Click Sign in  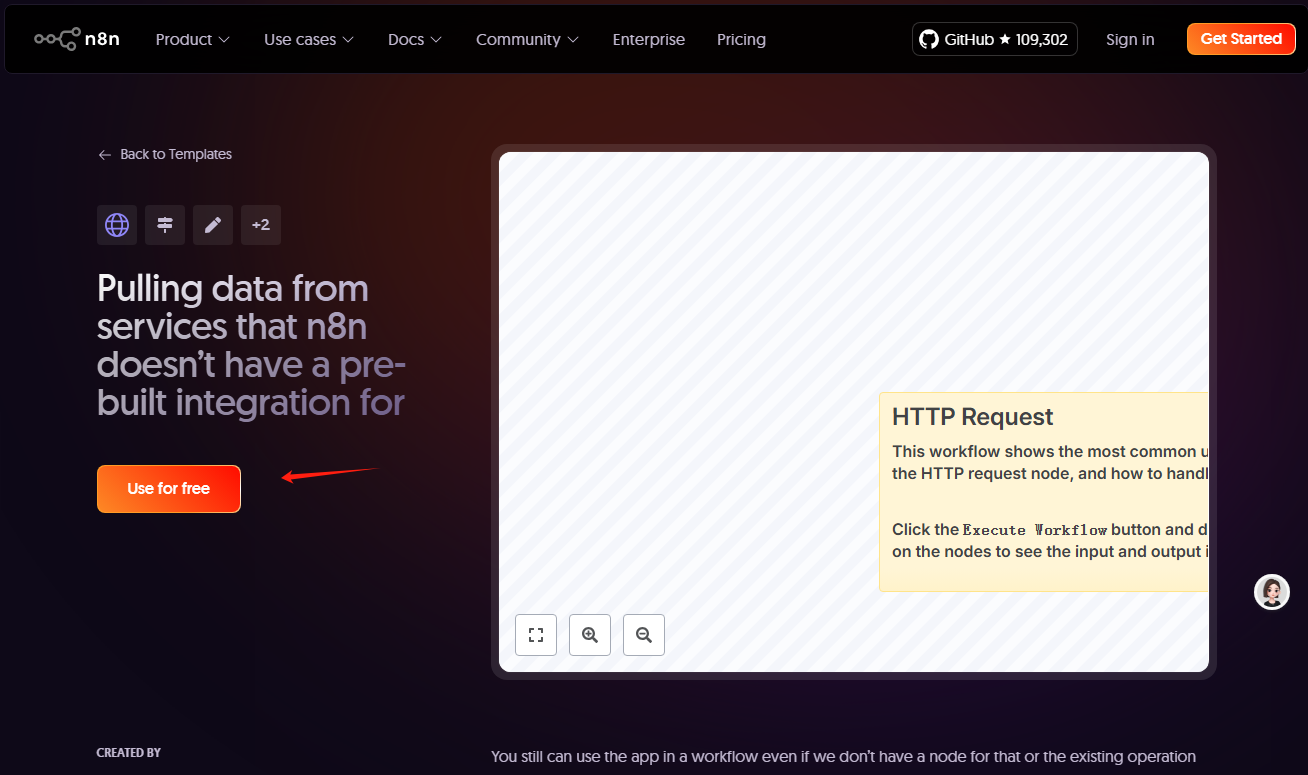tap(1130, 39)
